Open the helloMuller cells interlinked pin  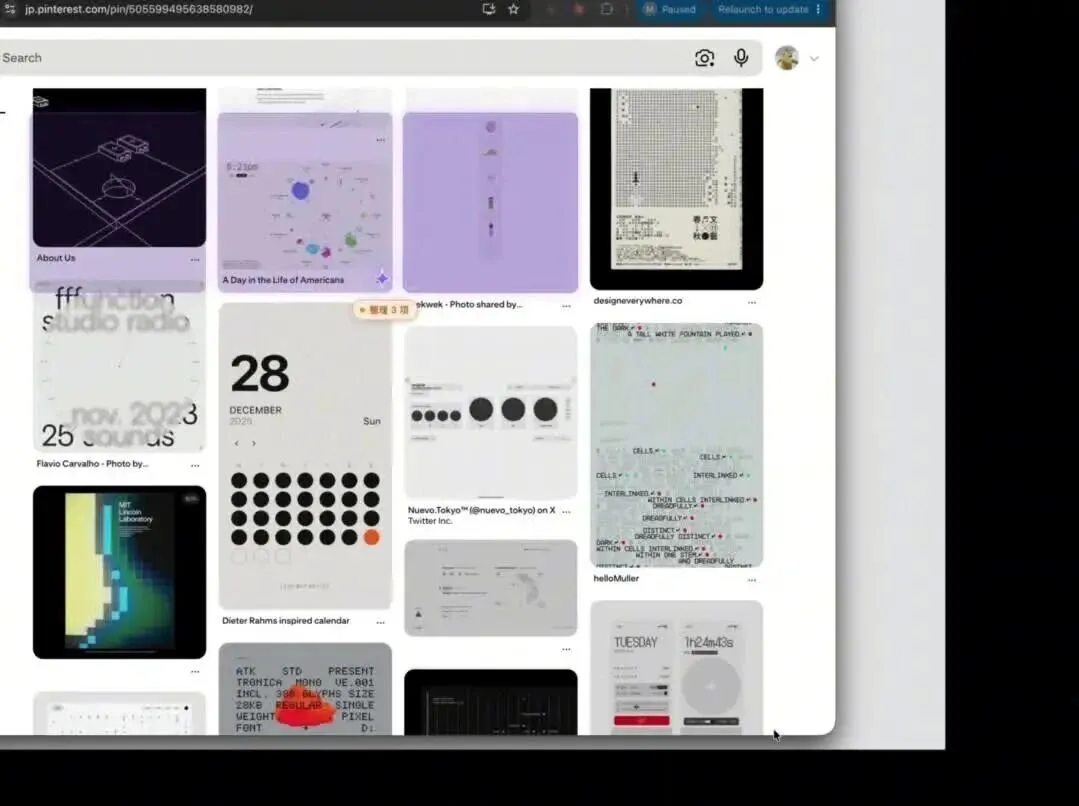(676, 445)
